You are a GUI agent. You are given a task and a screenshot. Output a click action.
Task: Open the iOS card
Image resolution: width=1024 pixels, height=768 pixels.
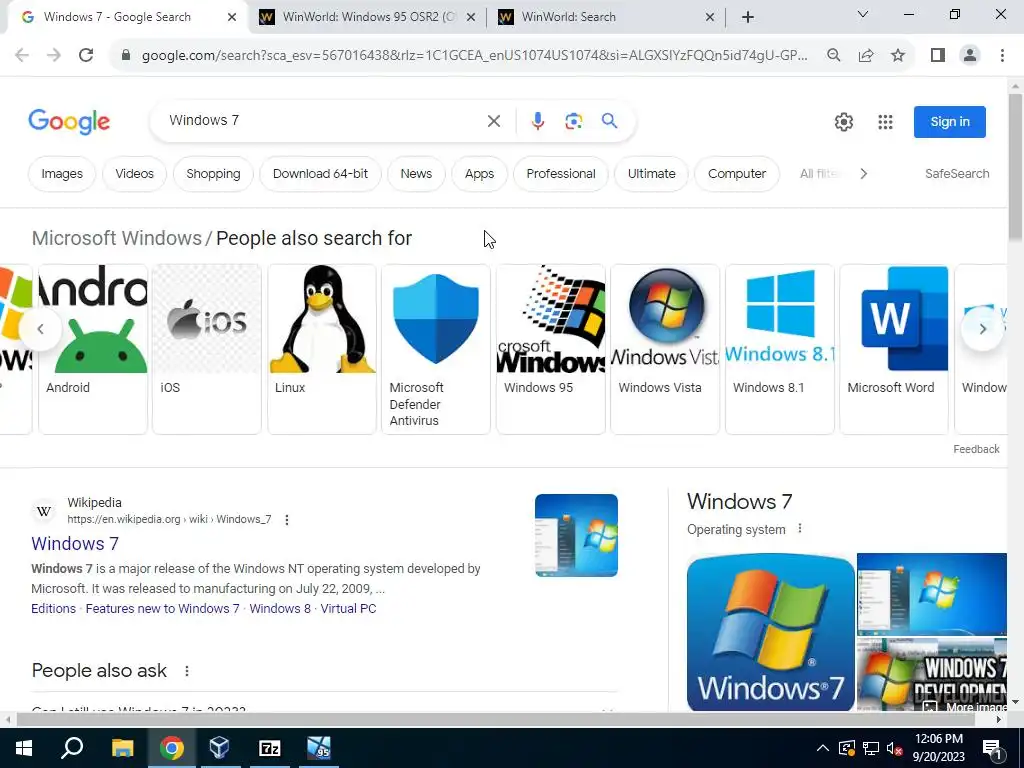point(207,349)
